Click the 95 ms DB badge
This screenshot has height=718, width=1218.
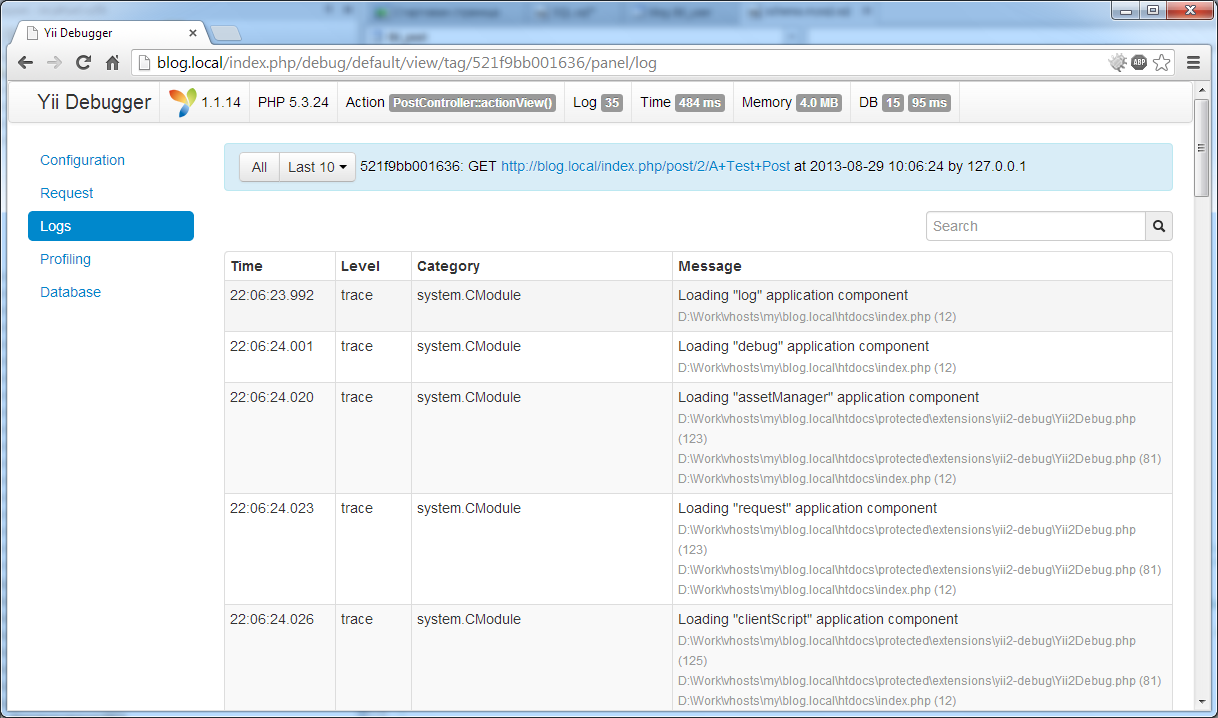pos(929,103)
